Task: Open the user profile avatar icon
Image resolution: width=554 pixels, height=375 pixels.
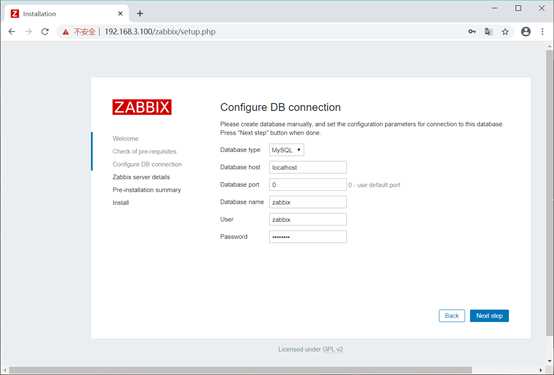Action: click(x=526, y=32)
